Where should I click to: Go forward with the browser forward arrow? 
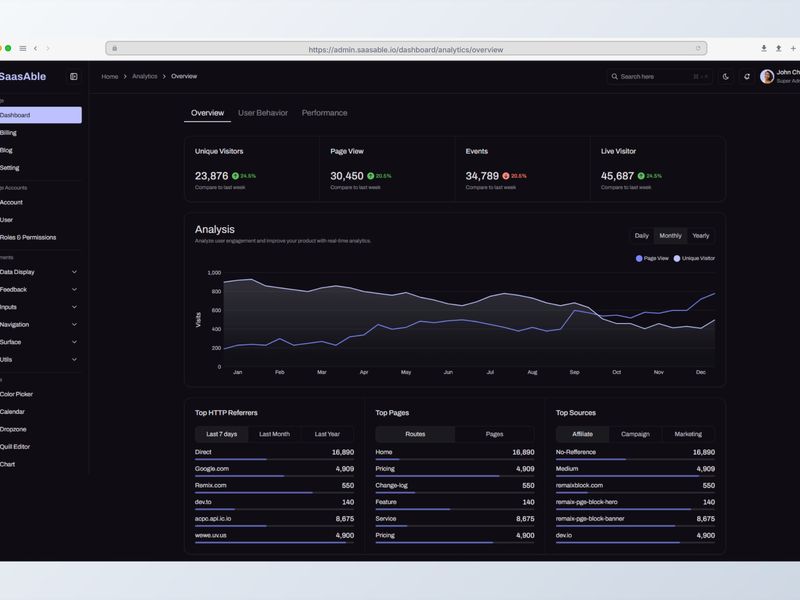click(x=48, y=48)
